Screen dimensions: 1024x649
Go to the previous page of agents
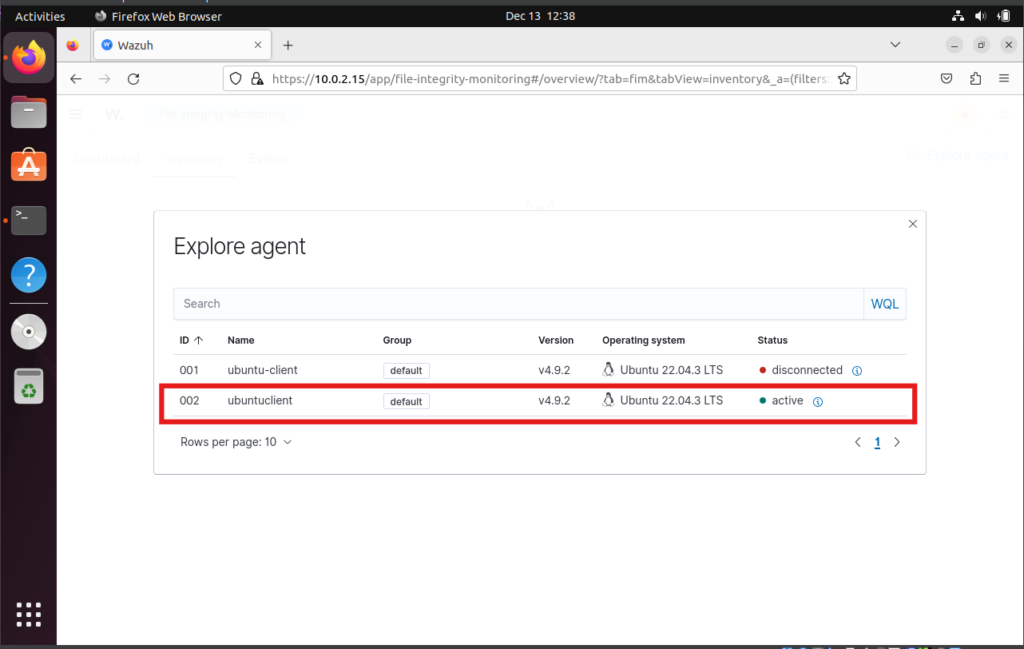(857, 443)
